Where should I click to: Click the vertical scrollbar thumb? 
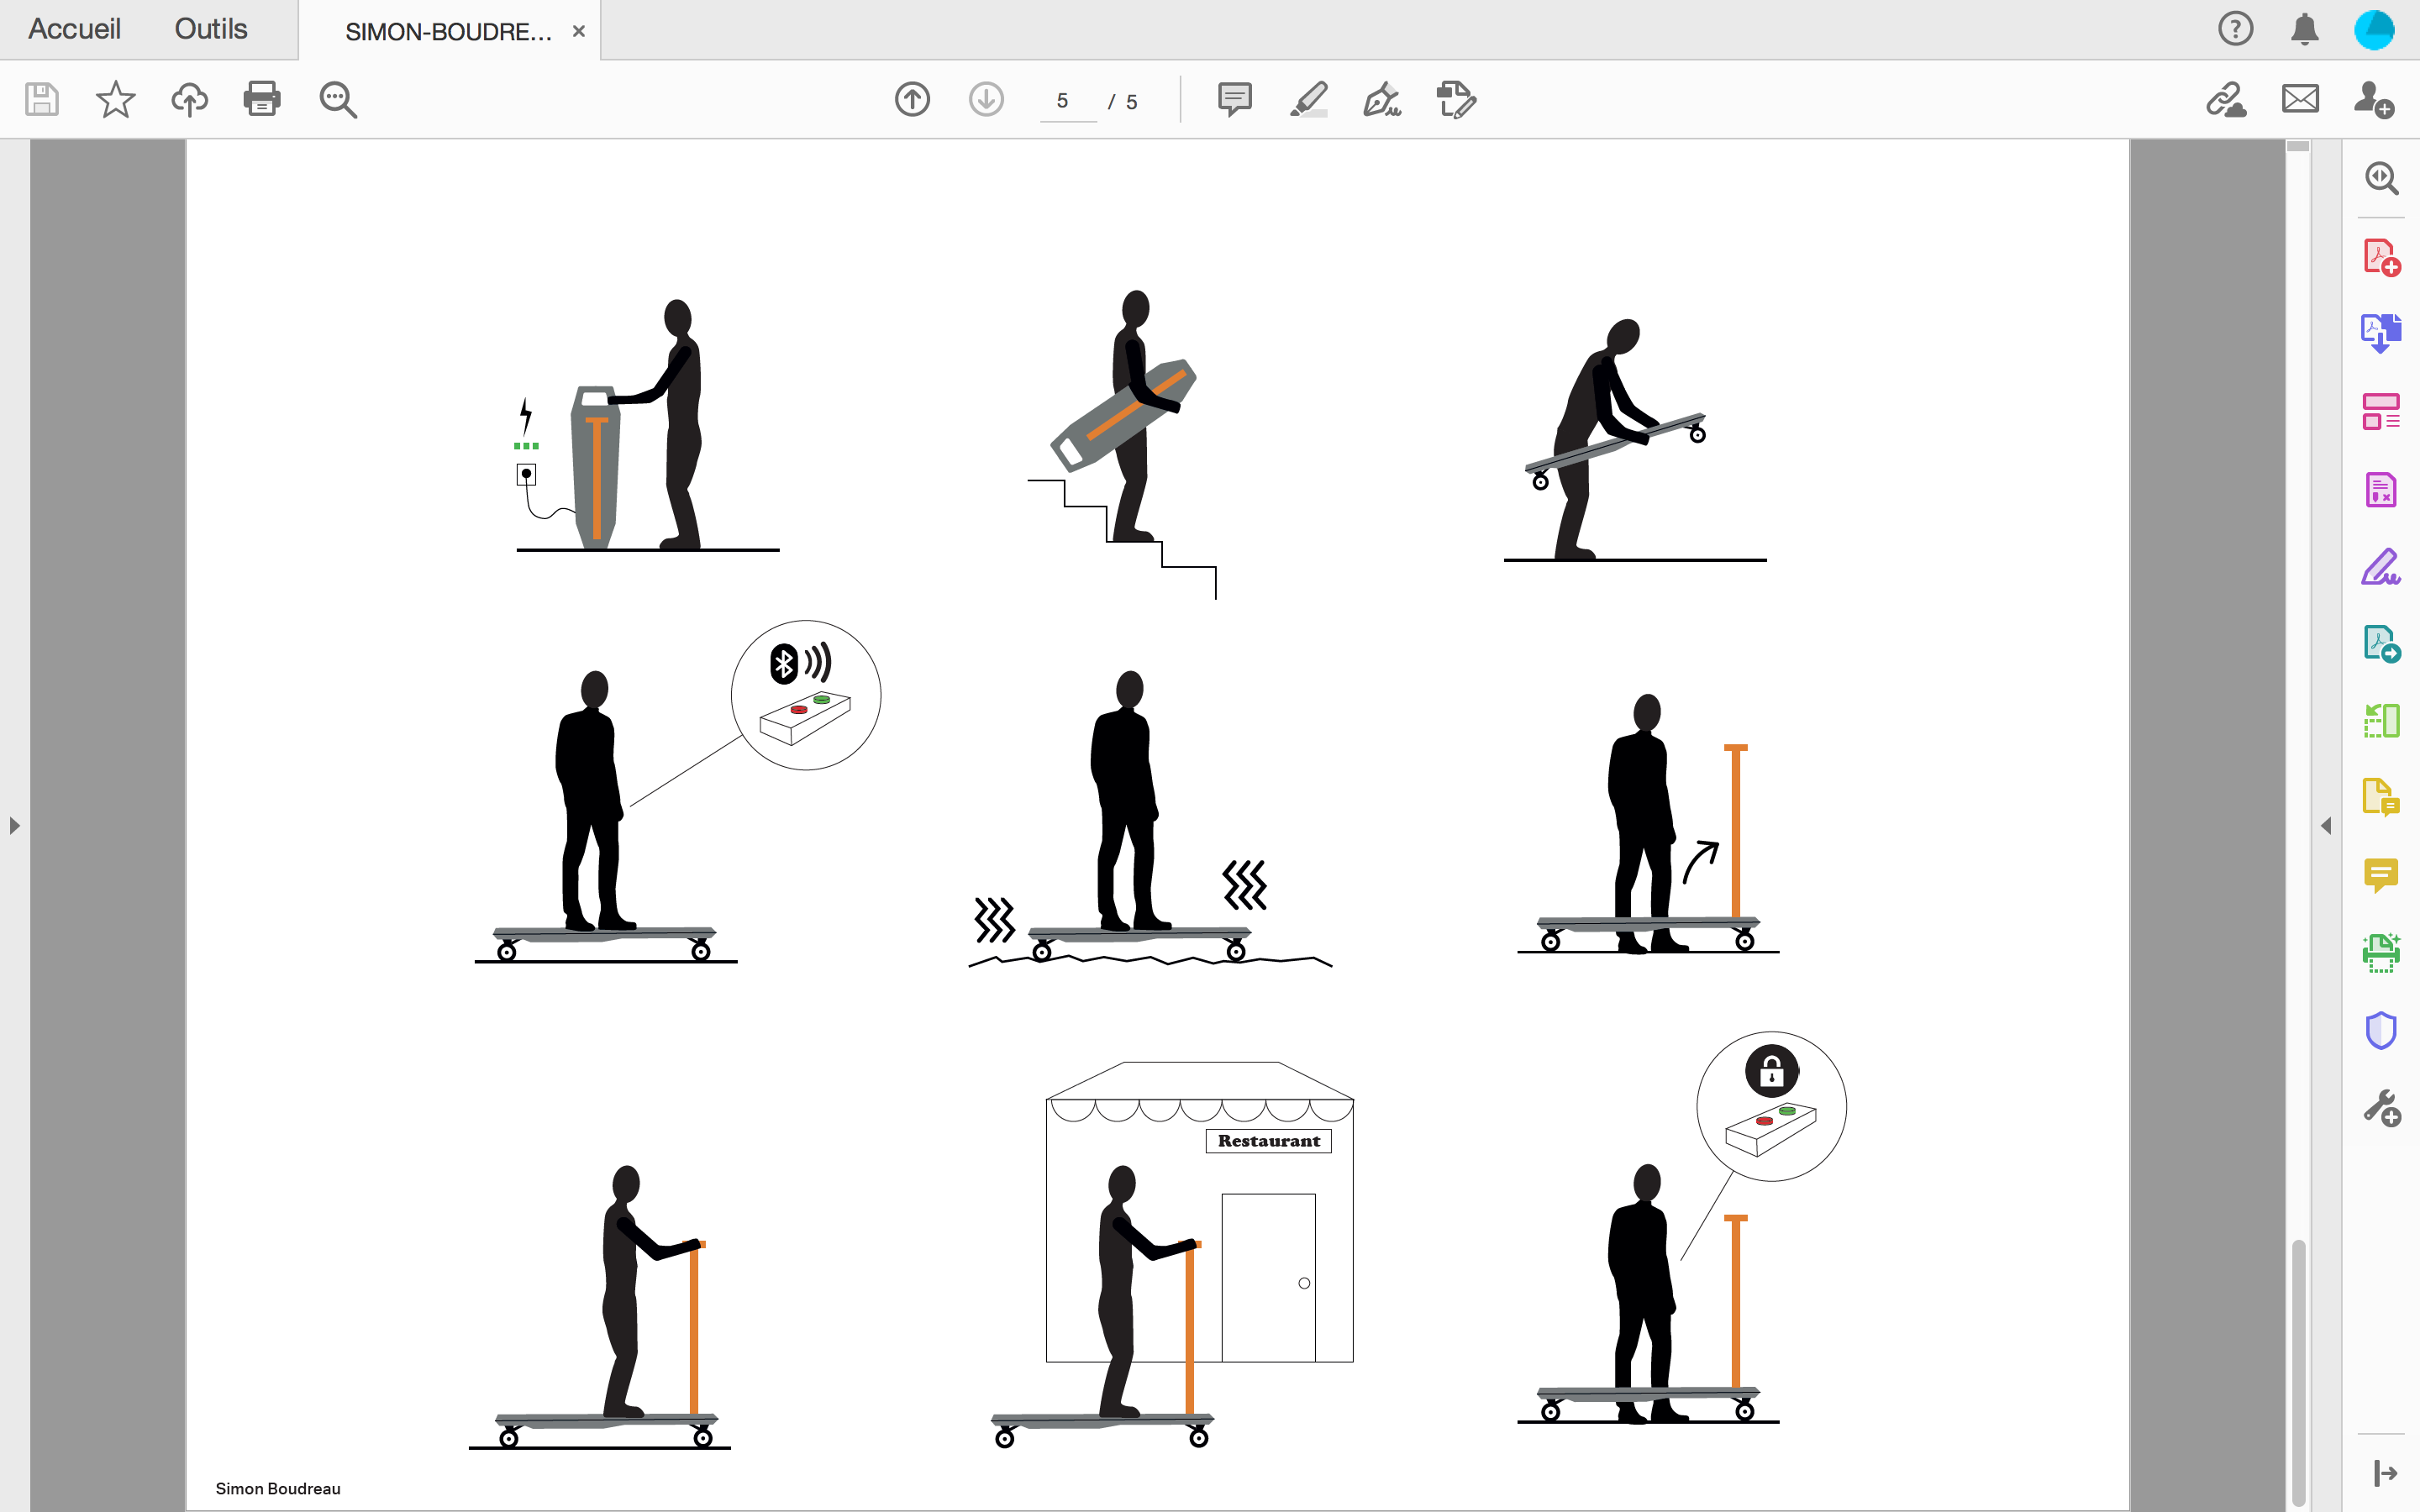pos(2298,1372)
